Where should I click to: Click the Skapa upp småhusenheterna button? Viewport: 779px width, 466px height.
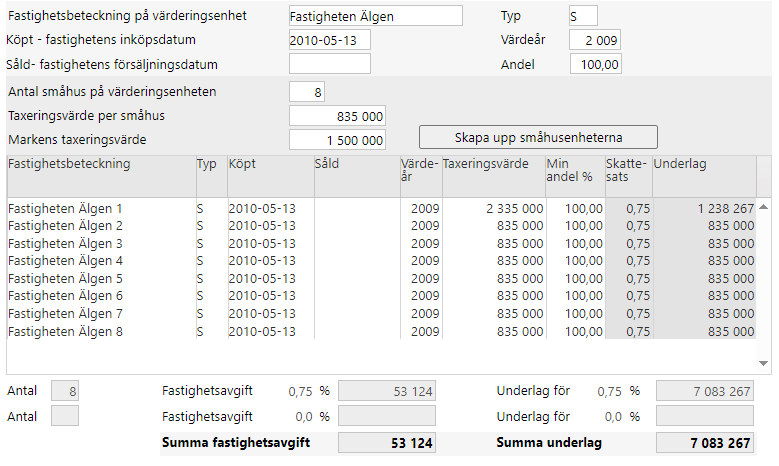click(x=538, y=137)
